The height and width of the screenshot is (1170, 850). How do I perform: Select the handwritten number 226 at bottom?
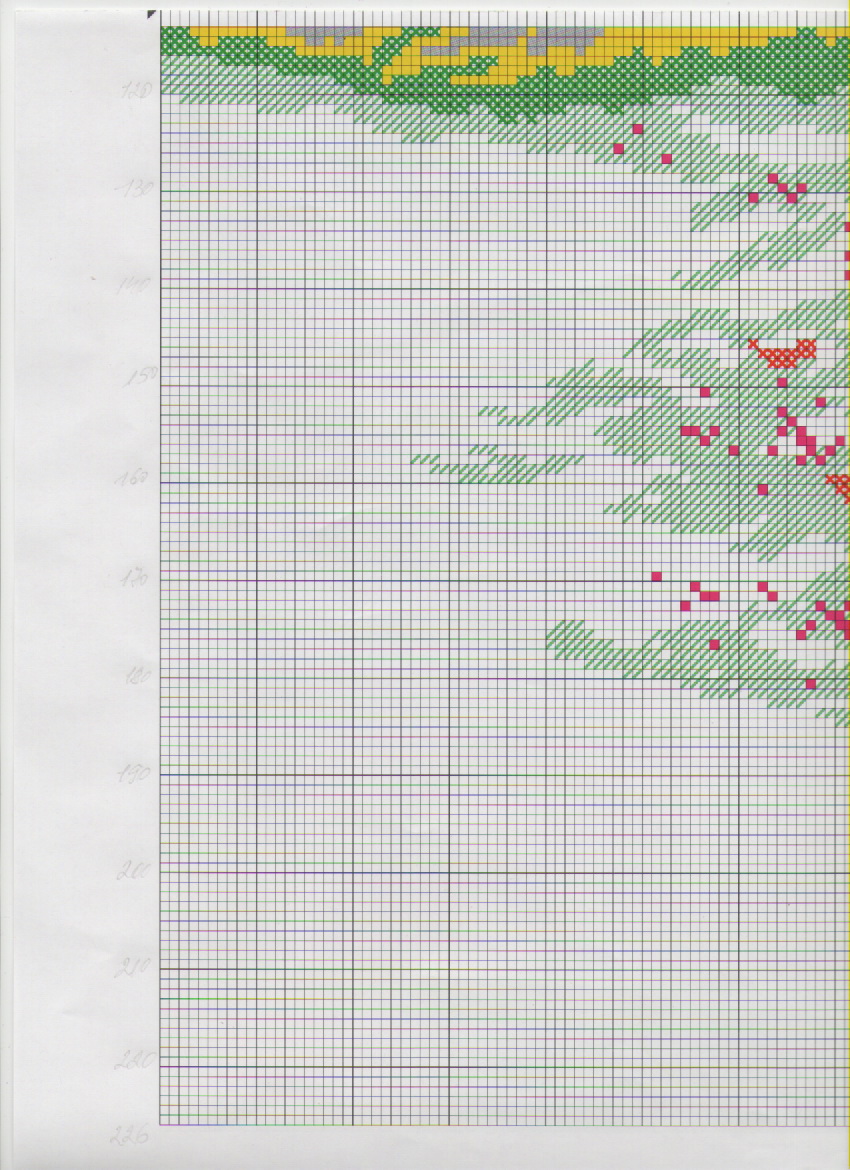coord(131,1135)
